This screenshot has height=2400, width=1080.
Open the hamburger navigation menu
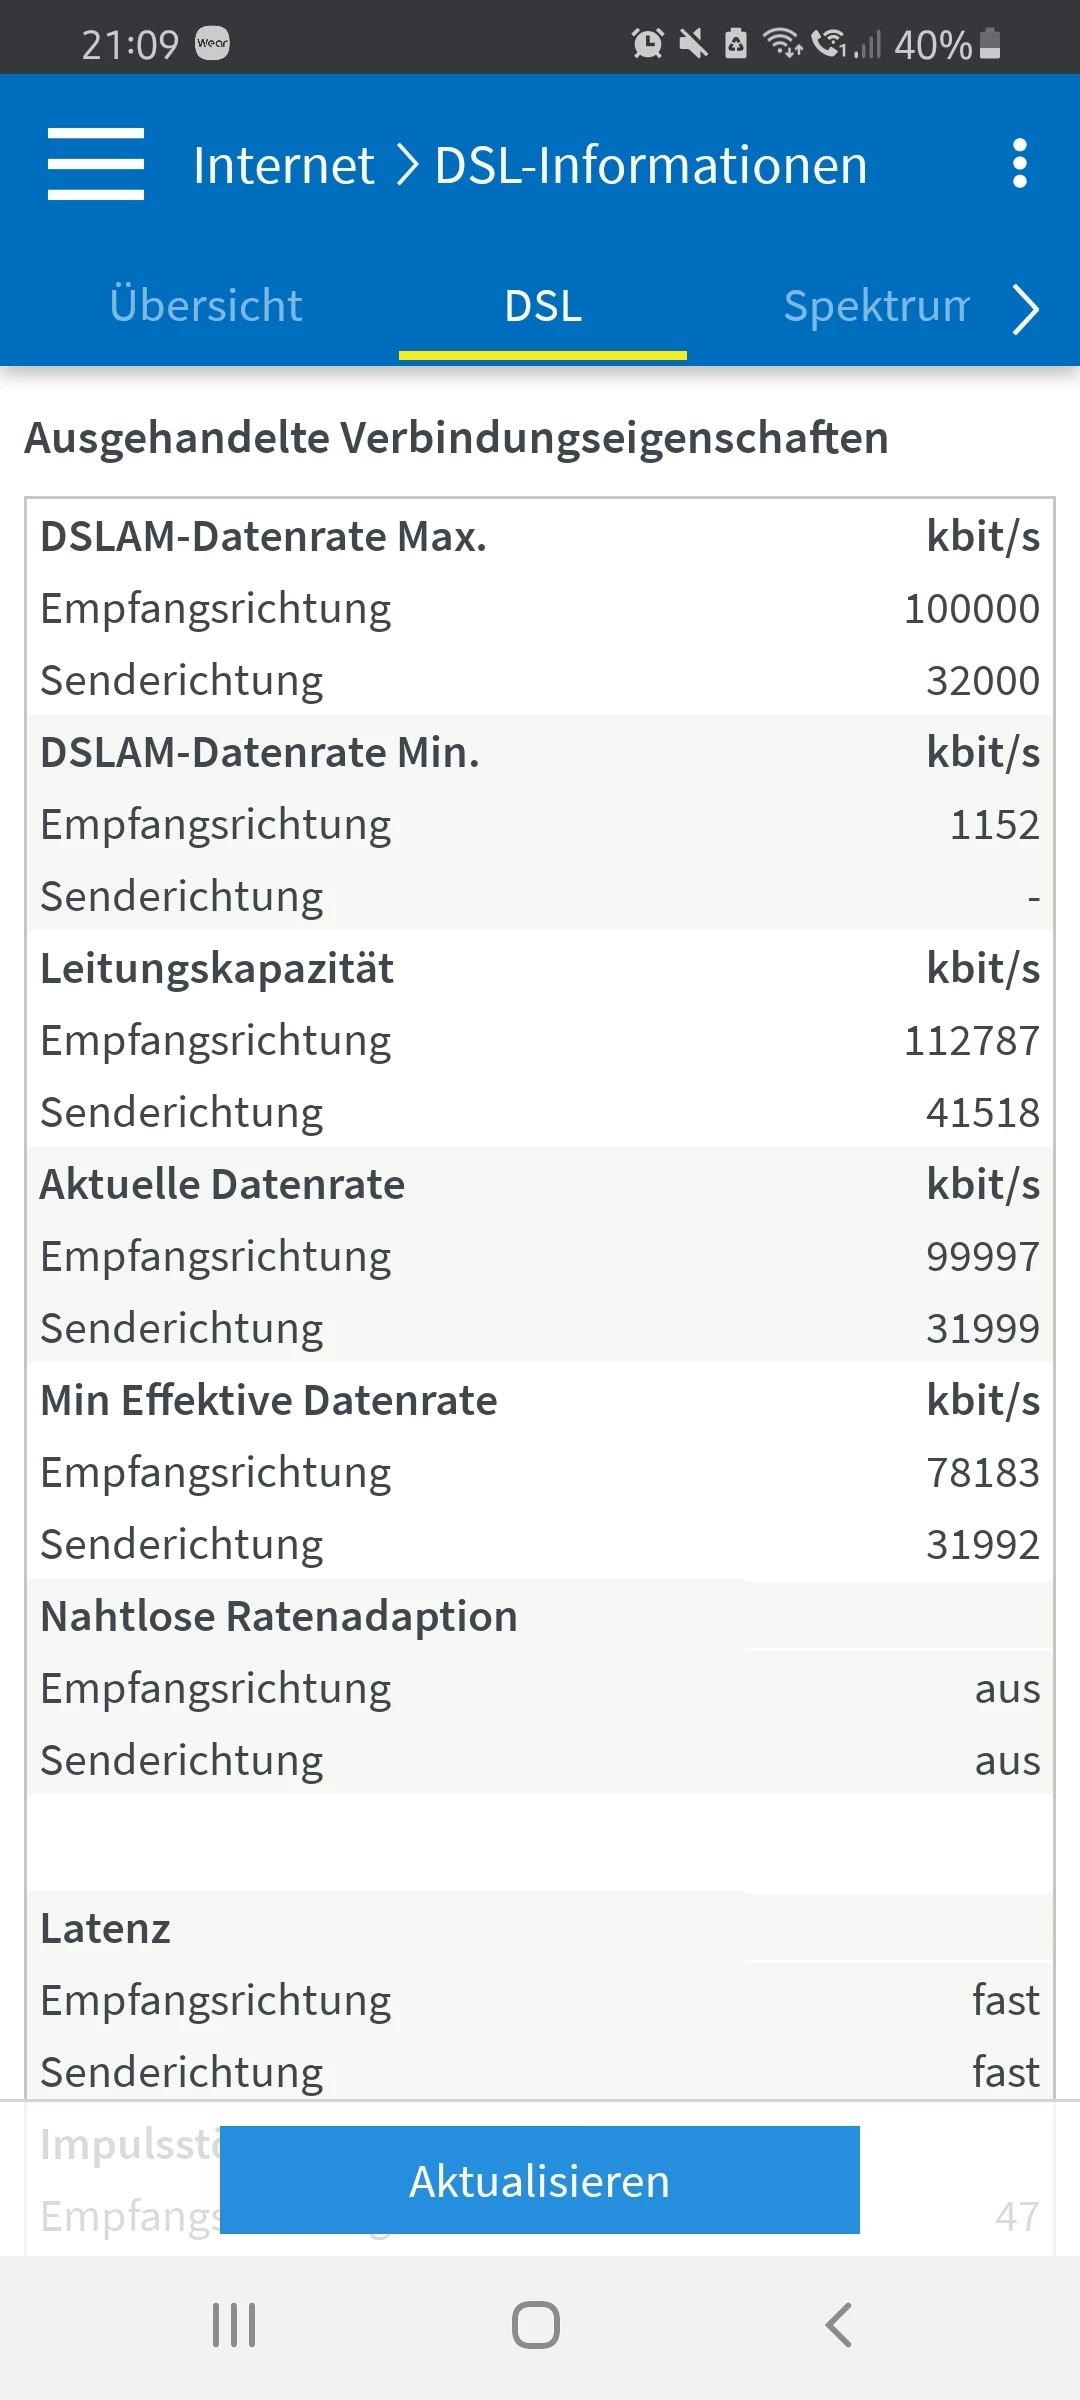[96, 164]
